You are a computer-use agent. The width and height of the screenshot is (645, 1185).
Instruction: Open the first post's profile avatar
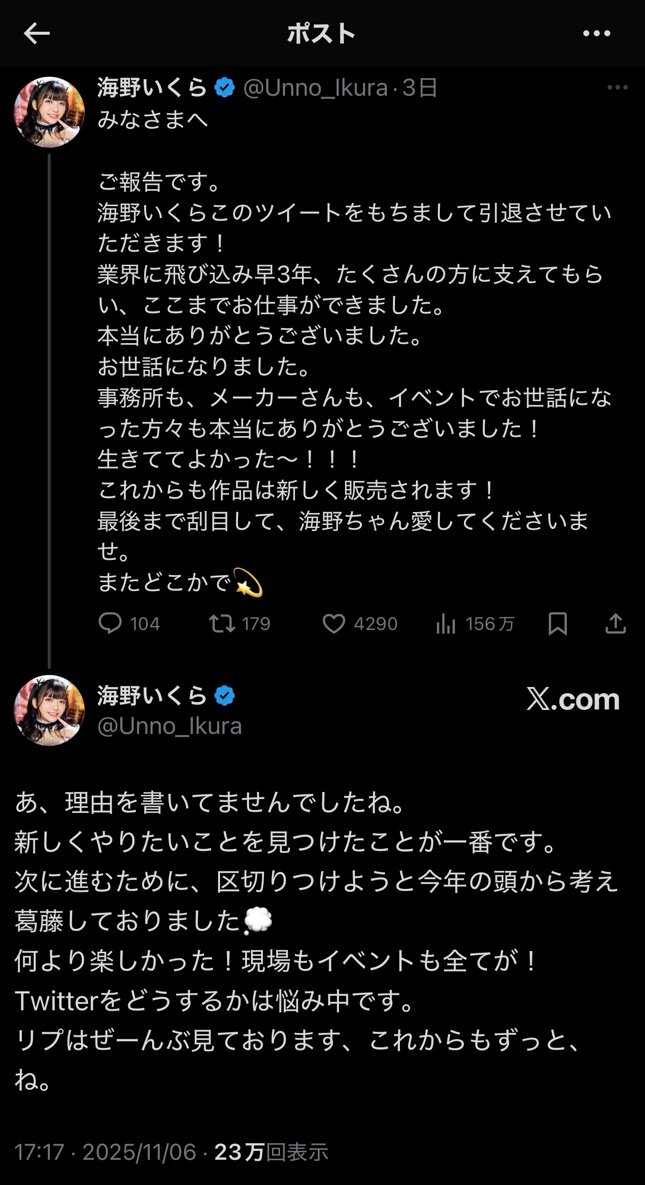tap(49, 112)
